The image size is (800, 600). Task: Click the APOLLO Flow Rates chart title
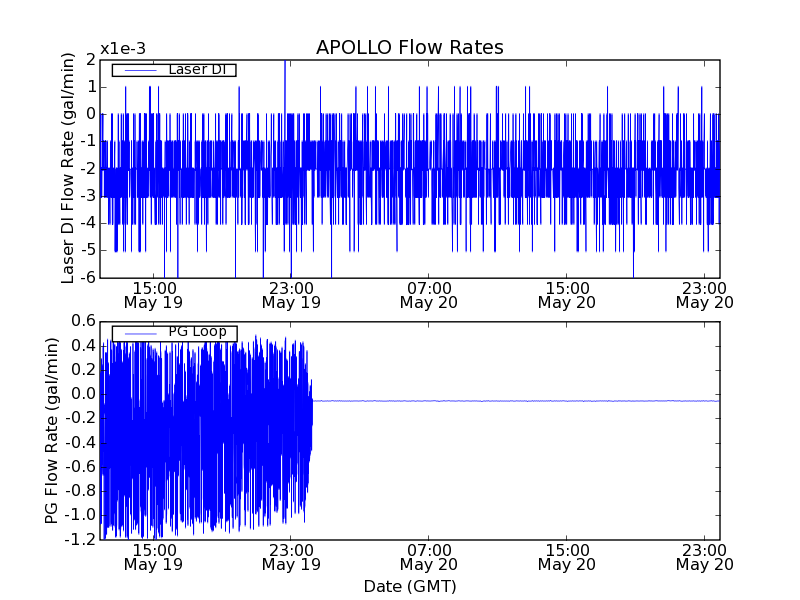pyautogui.click(x=409, y=48)
